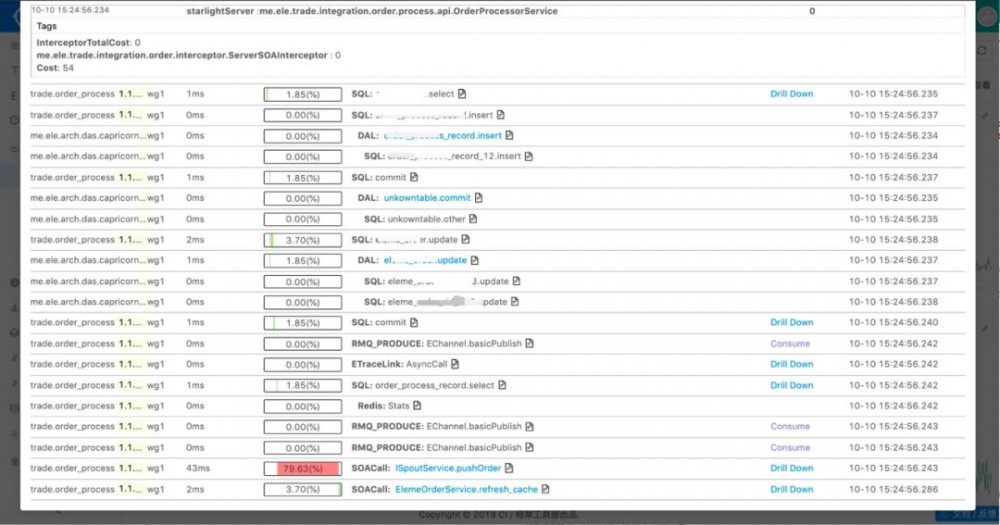
Task: Drill Down on order_process_record.select row
Action: coord(791,385)
